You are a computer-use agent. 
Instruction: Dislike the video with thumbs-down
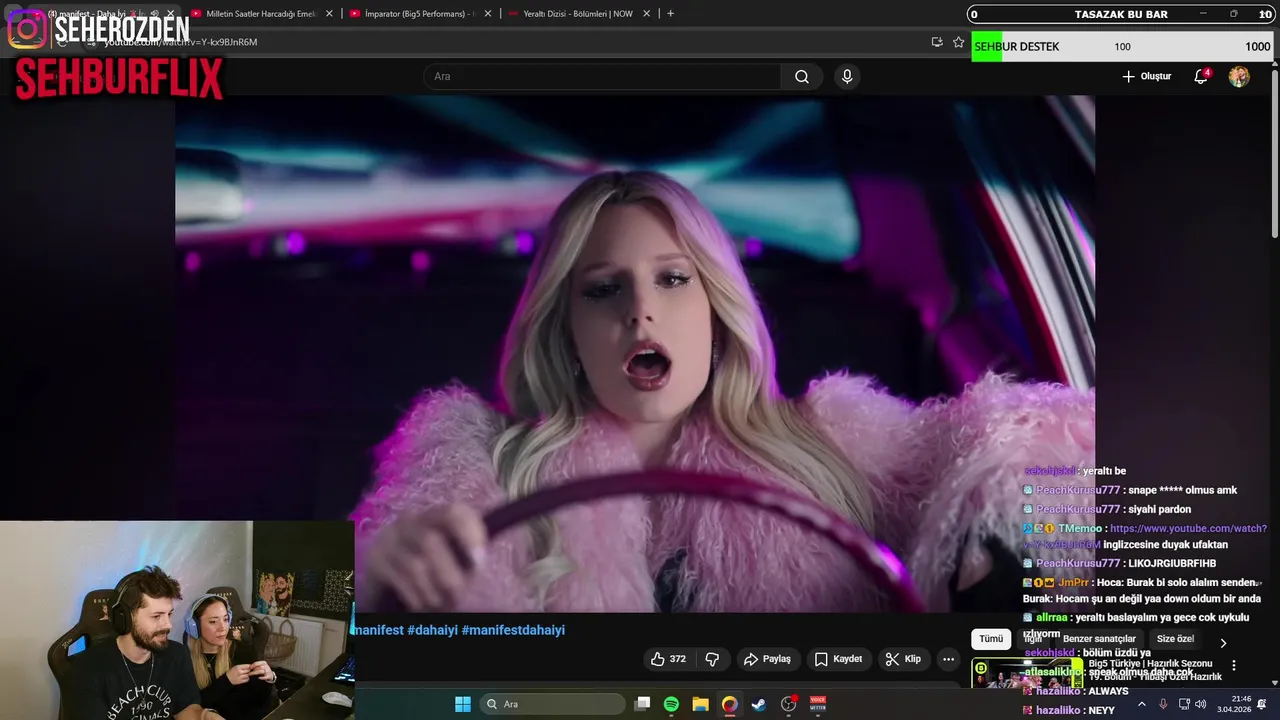click(712, 659)
